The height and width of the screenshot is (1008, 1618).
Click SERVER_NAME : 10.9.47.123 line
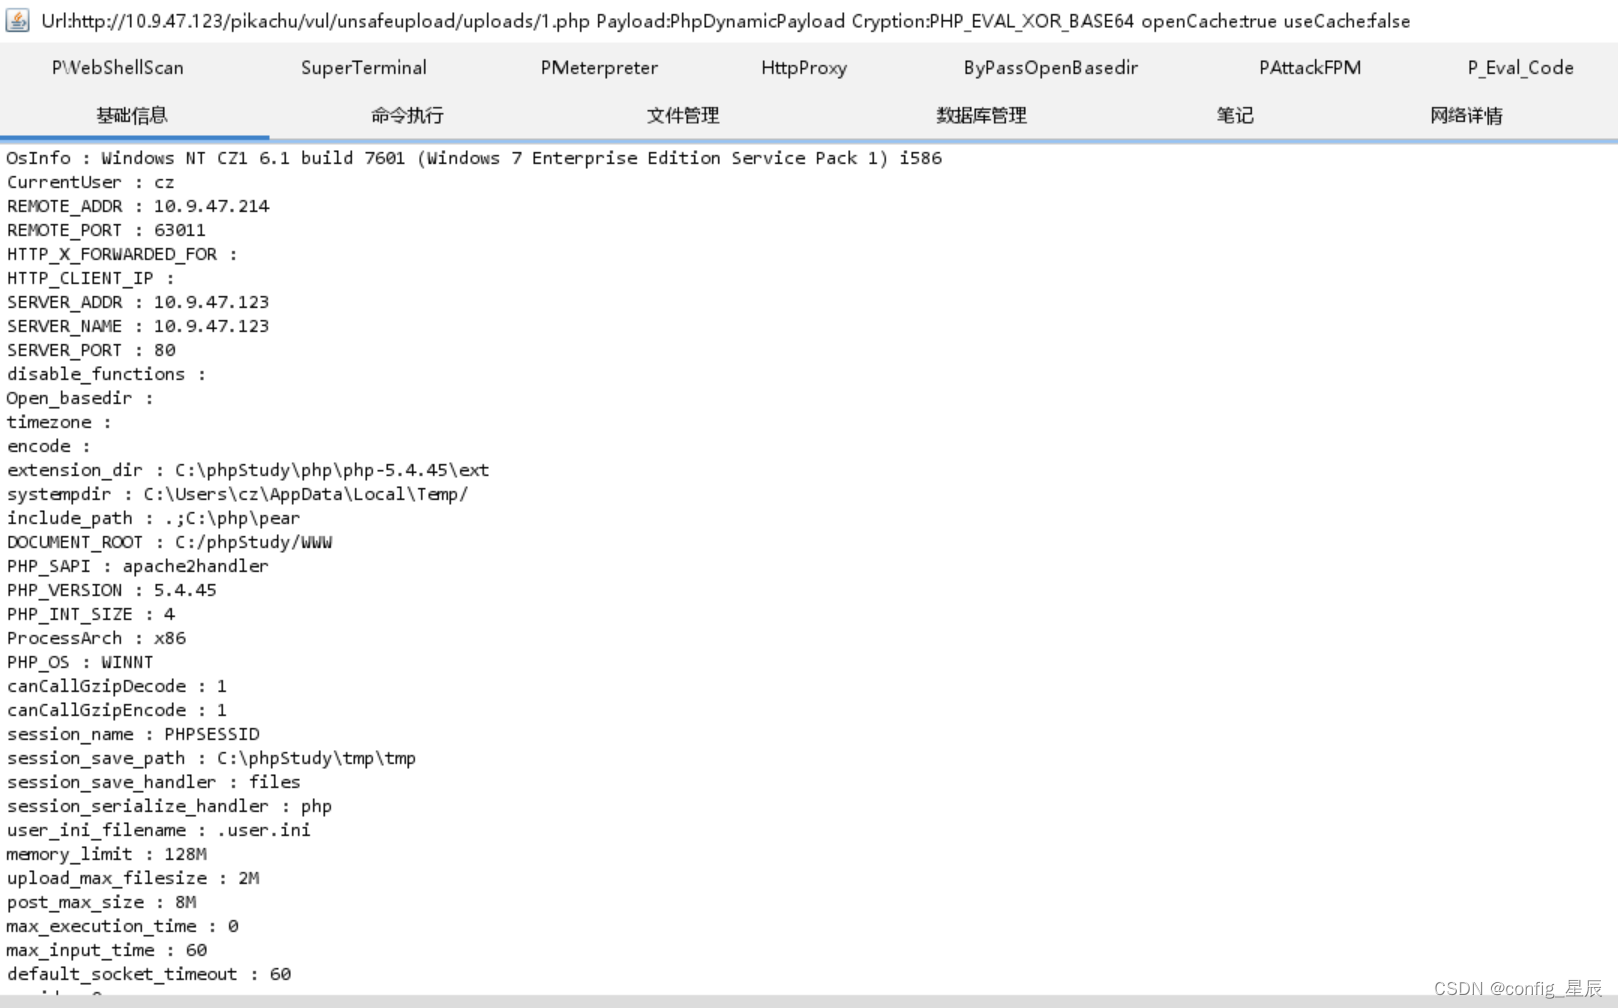coord(138,326)
